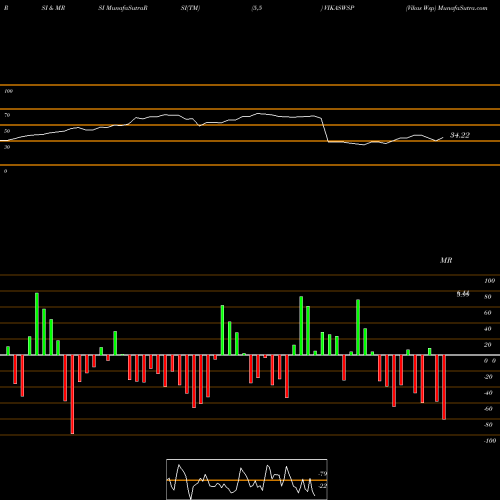Click '(Vikas Wsp) MunafaSutra.com' title text
This screenshot has width=500, height=500.
(x=446, y=8)
